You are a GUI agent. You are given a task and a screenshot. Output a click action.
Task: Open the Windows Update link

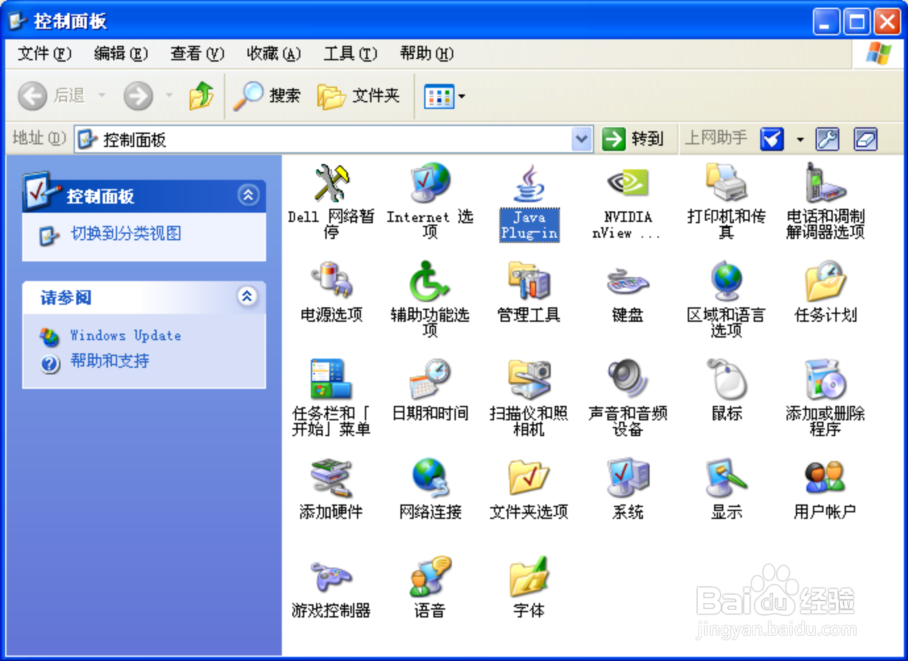[x=126, y=335]
